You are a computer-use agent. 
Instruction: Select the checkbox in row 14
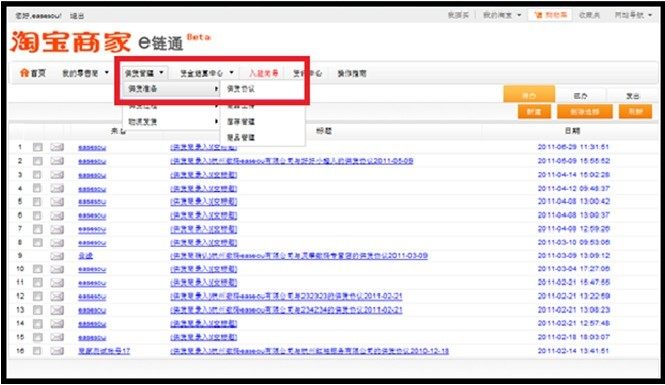pyautogui.click(x=37, y=324)
